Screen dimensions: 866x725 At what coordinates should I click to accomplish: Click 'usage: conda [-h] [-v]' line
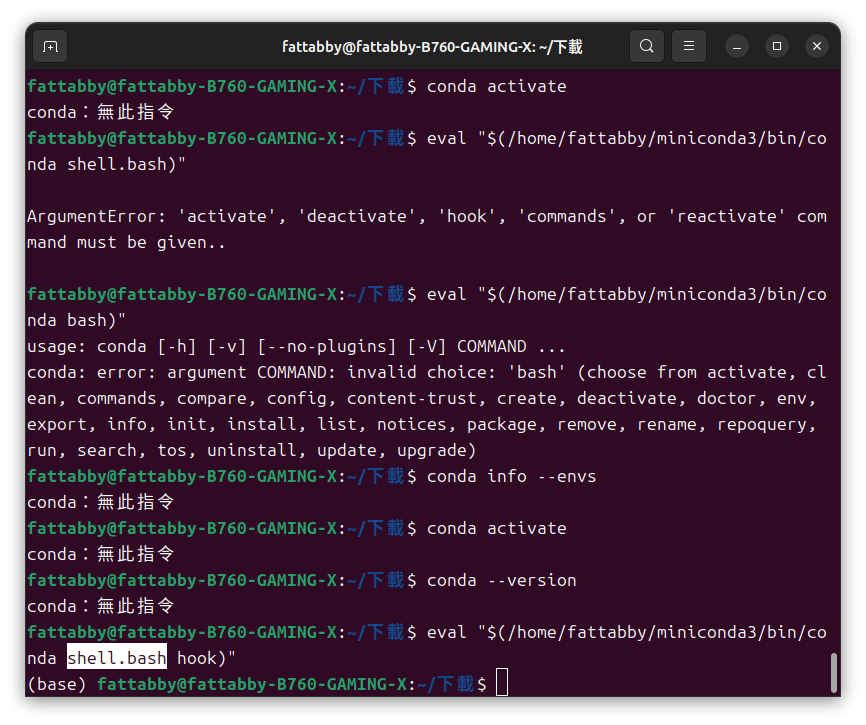[296, 346]
